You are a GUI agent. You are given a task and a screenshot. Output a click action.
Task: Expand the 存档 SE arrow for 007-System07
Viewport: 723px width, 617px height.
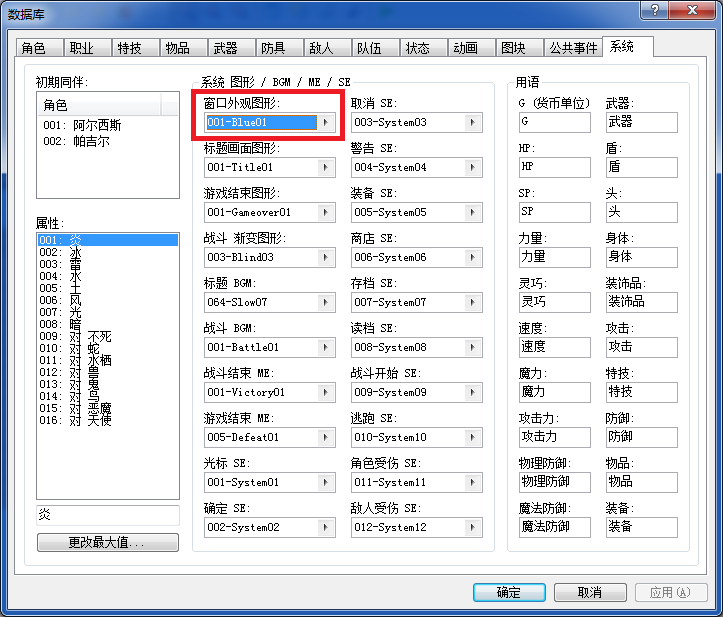coord(473,303)
